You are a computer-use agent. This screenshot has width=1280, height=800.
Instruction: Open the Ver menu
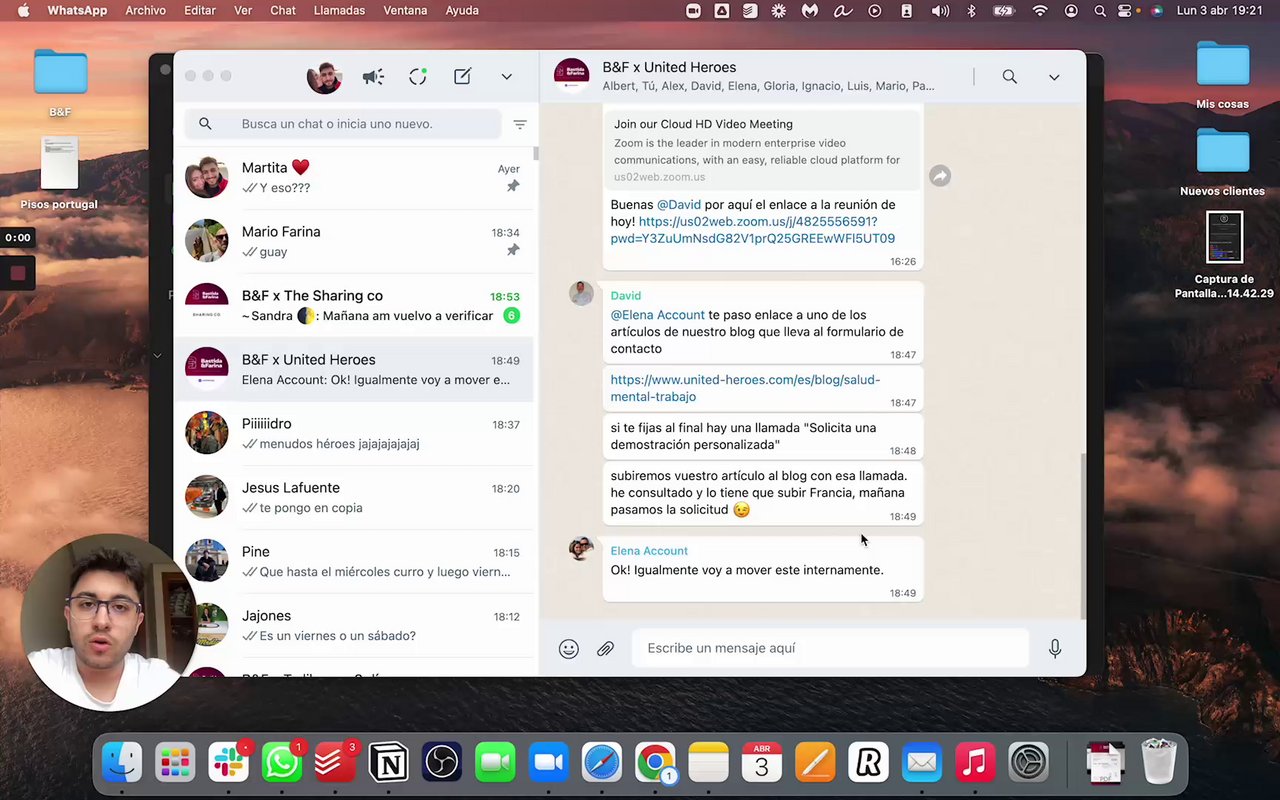[243, 11]
